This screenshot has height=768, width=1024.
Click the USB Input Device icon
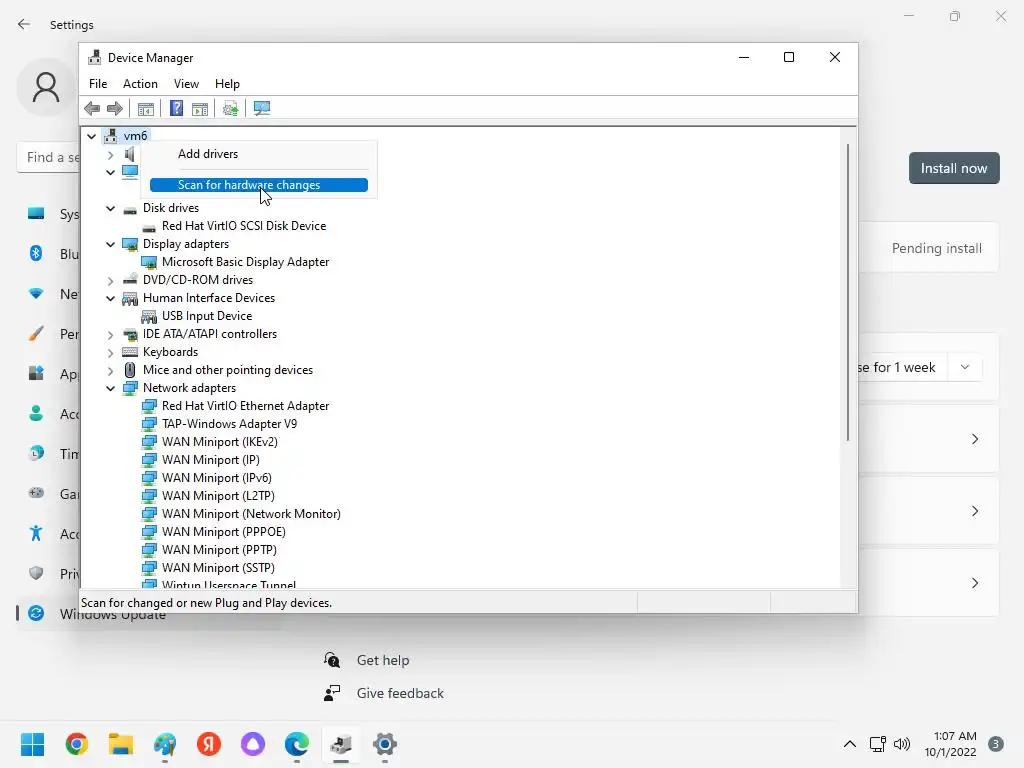coord(149,317)
